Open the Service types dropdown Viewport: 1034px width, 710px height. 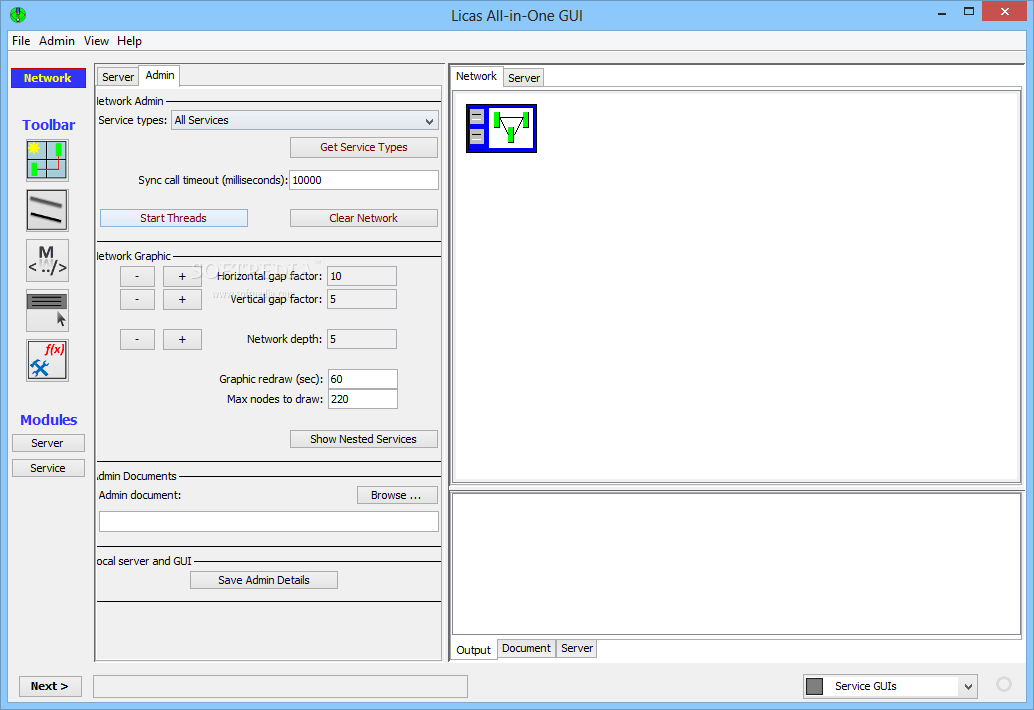[305, 121]
